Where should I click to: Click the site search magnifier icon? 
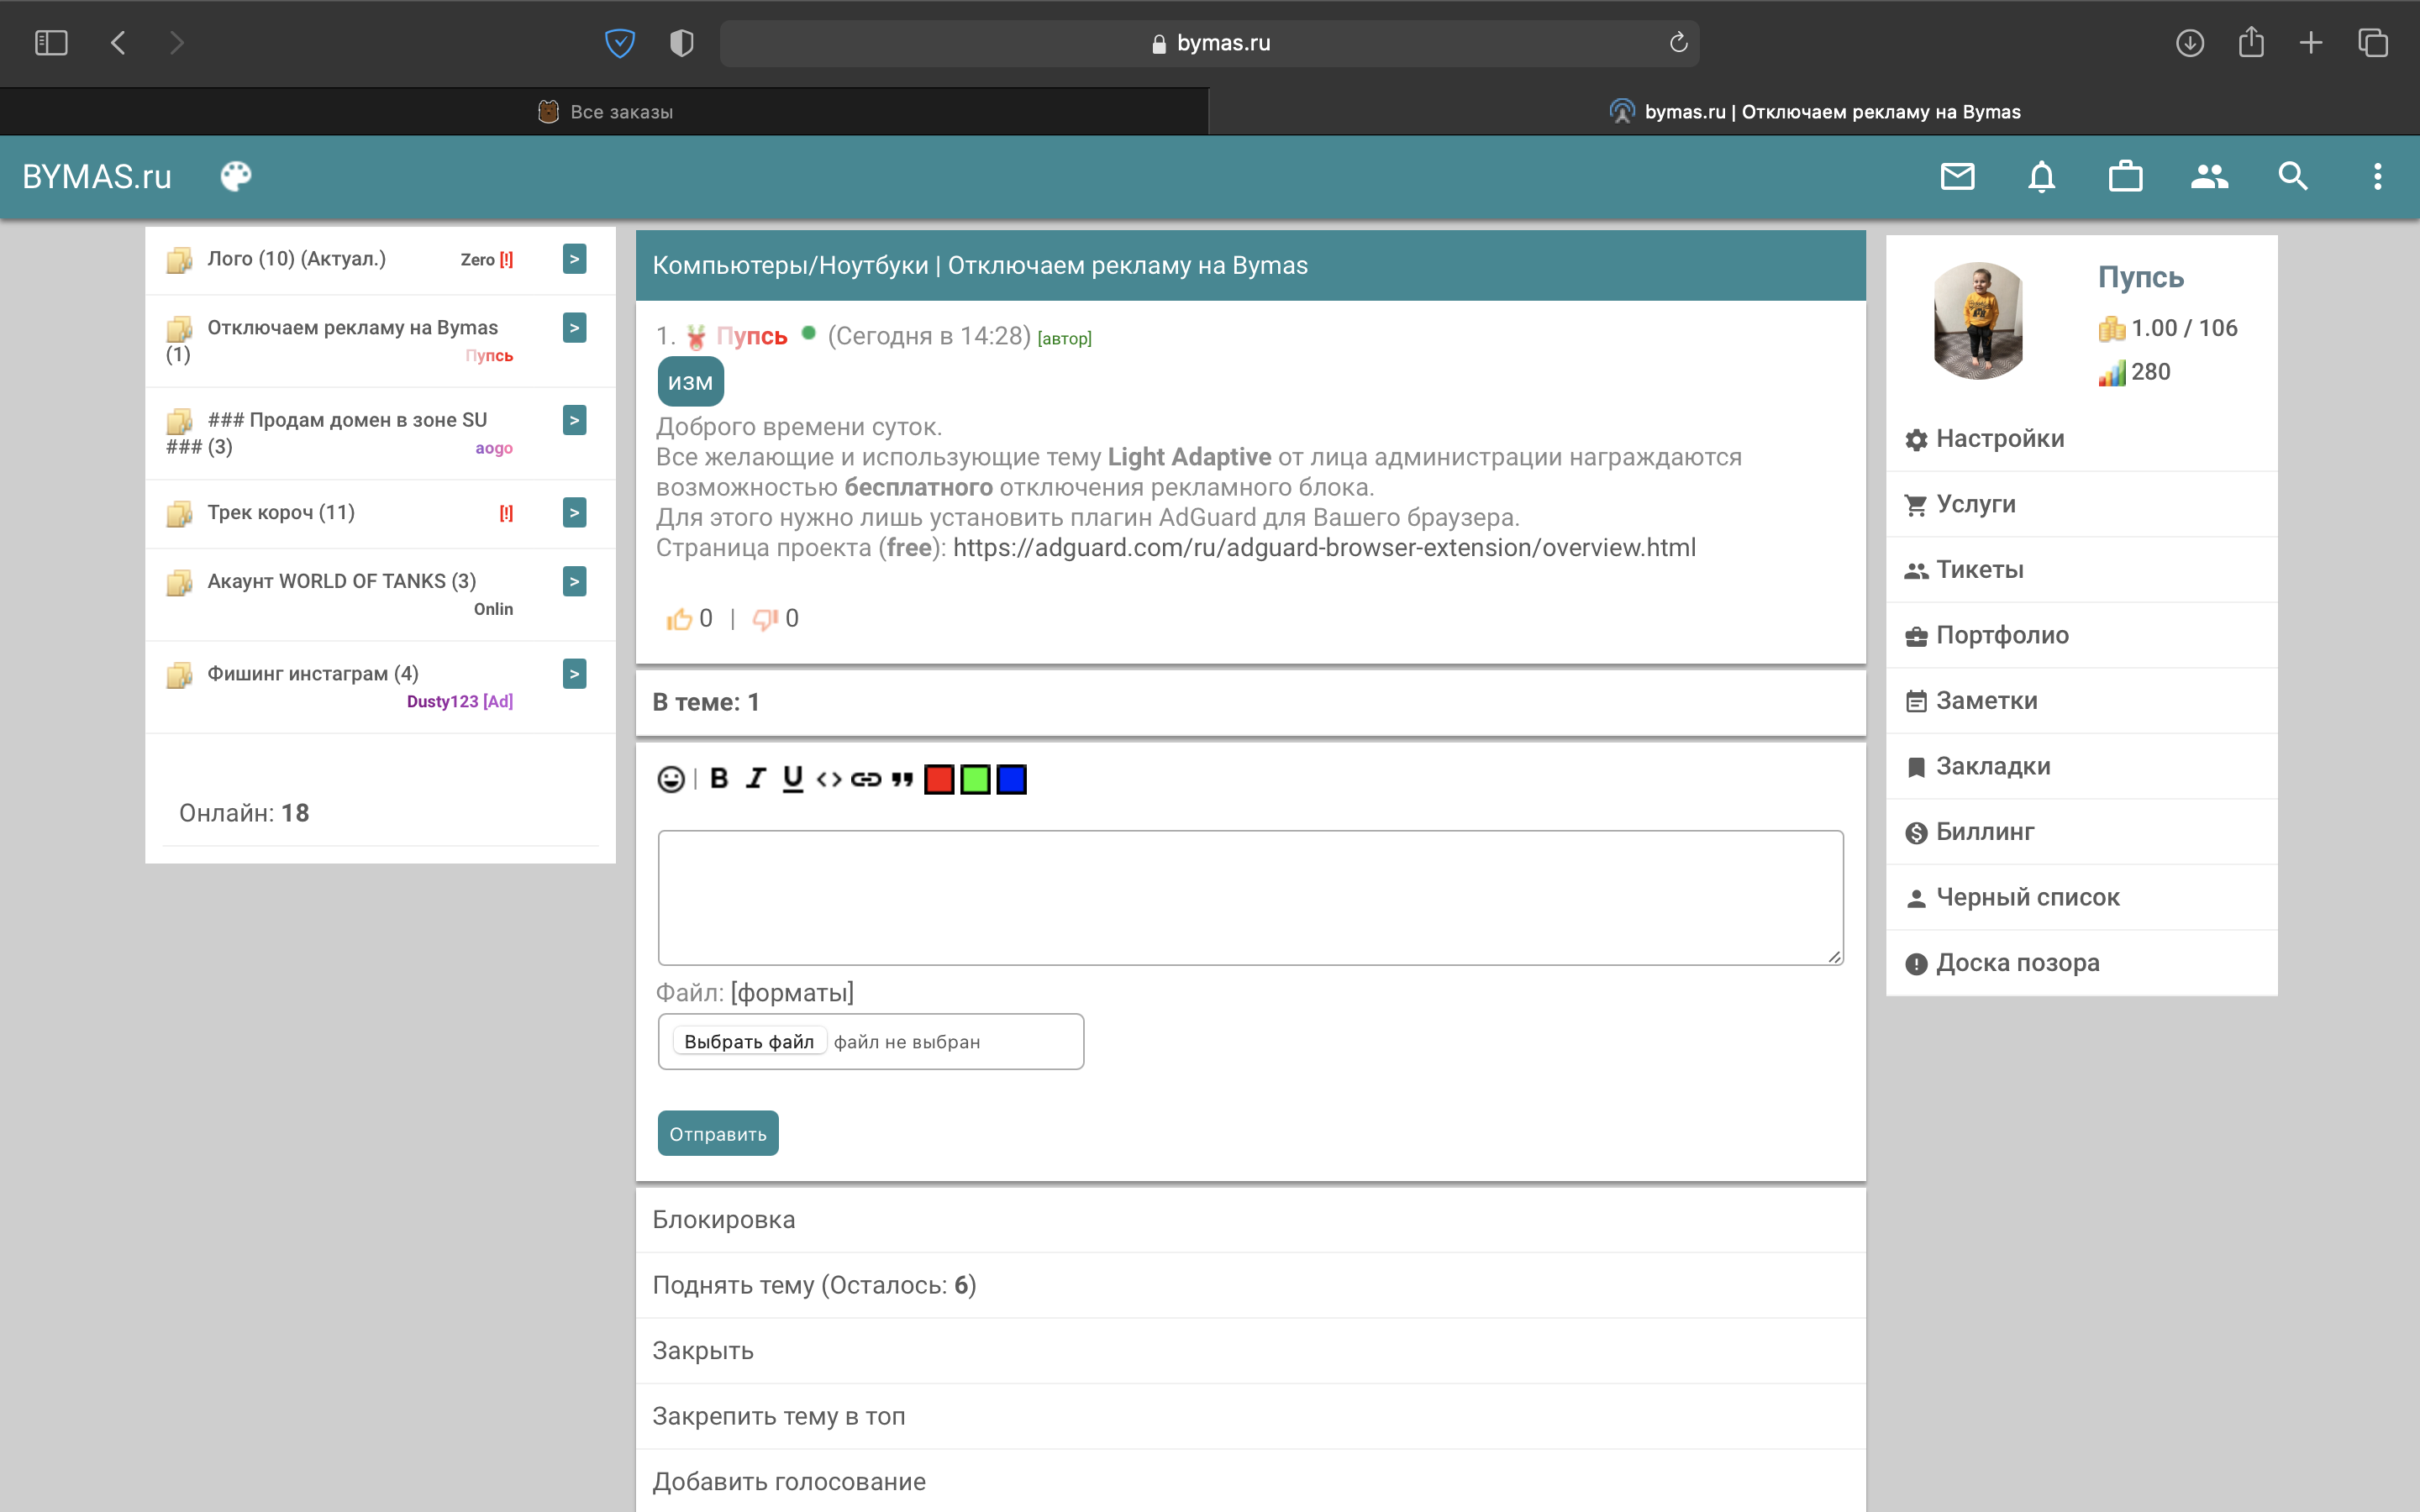2293,177
